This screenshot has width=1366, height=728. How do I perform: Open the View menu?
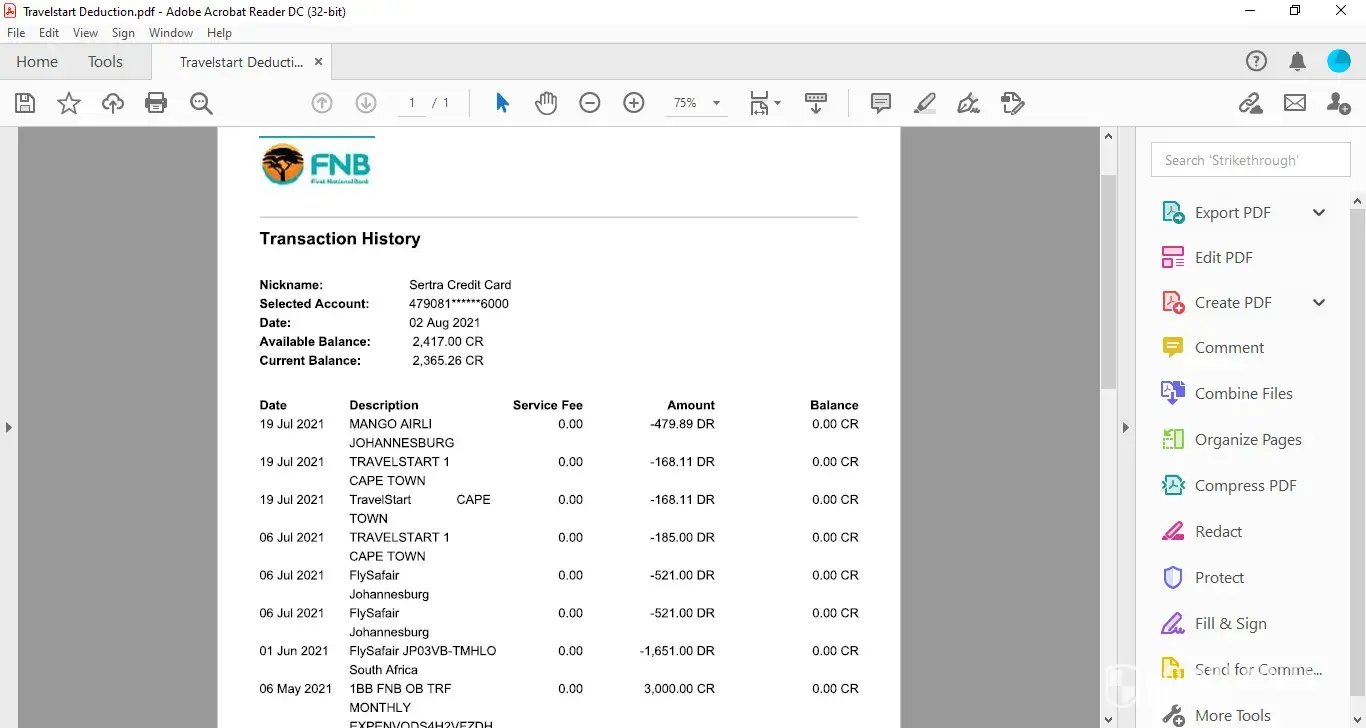click(86, 33)
